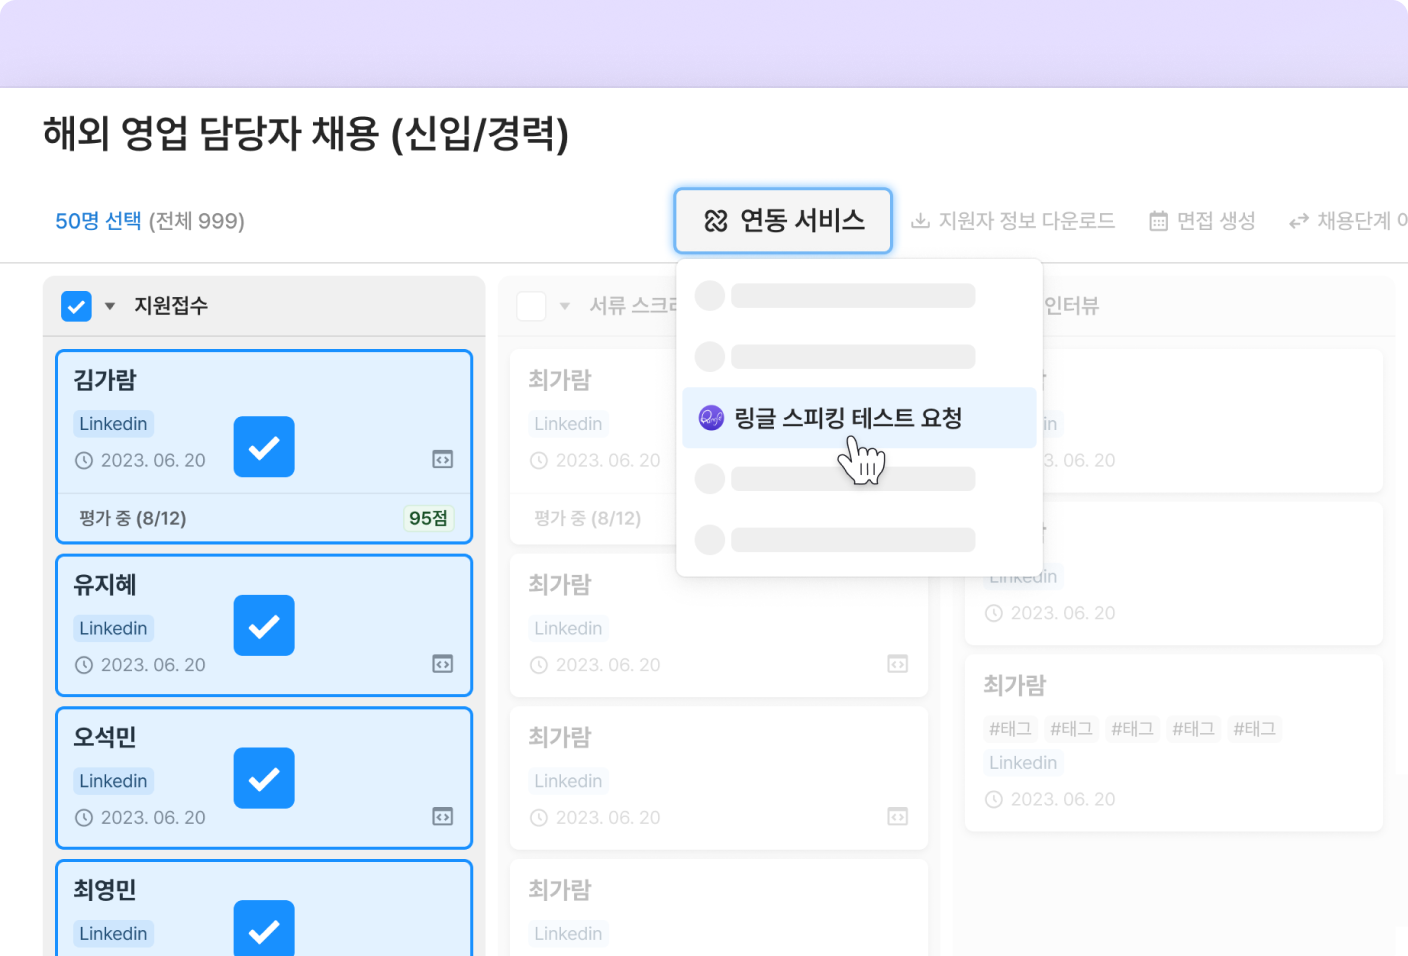This screenshot has height=956, width=1408.
Task: Click the 50명 선택 link
Action: point(98,221)
